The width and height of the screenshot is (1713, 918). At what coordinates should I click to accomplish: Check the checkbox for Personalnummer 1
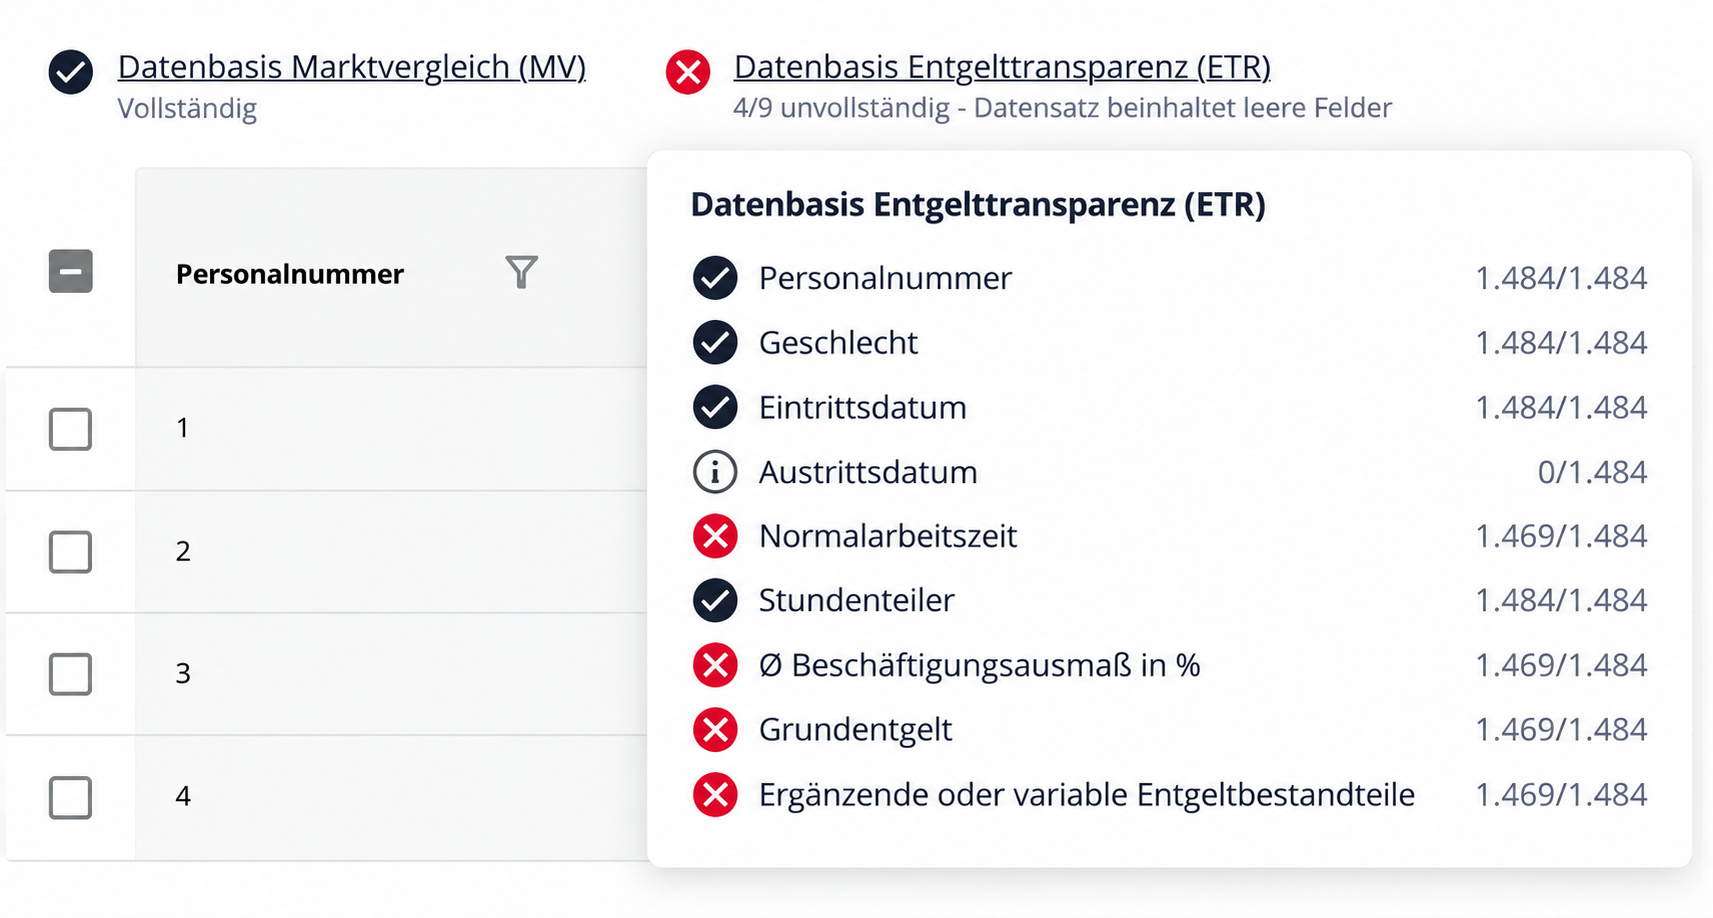71,429
